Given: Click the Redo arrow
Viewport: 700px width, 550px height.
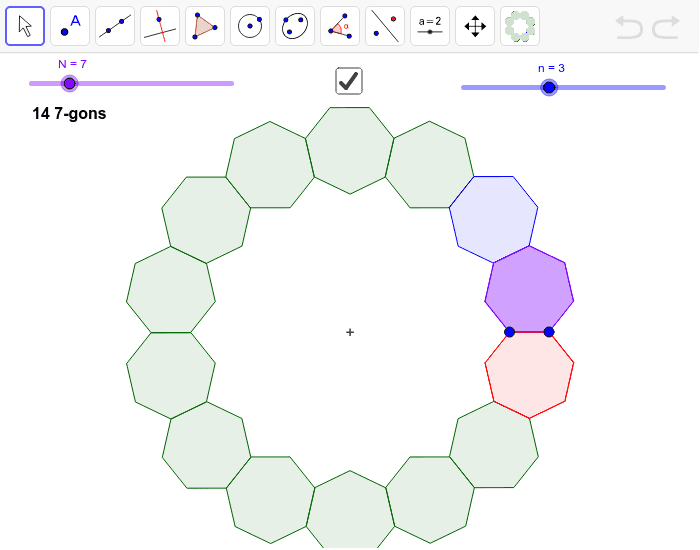Looking at the screenshot, I should [666, 27].
